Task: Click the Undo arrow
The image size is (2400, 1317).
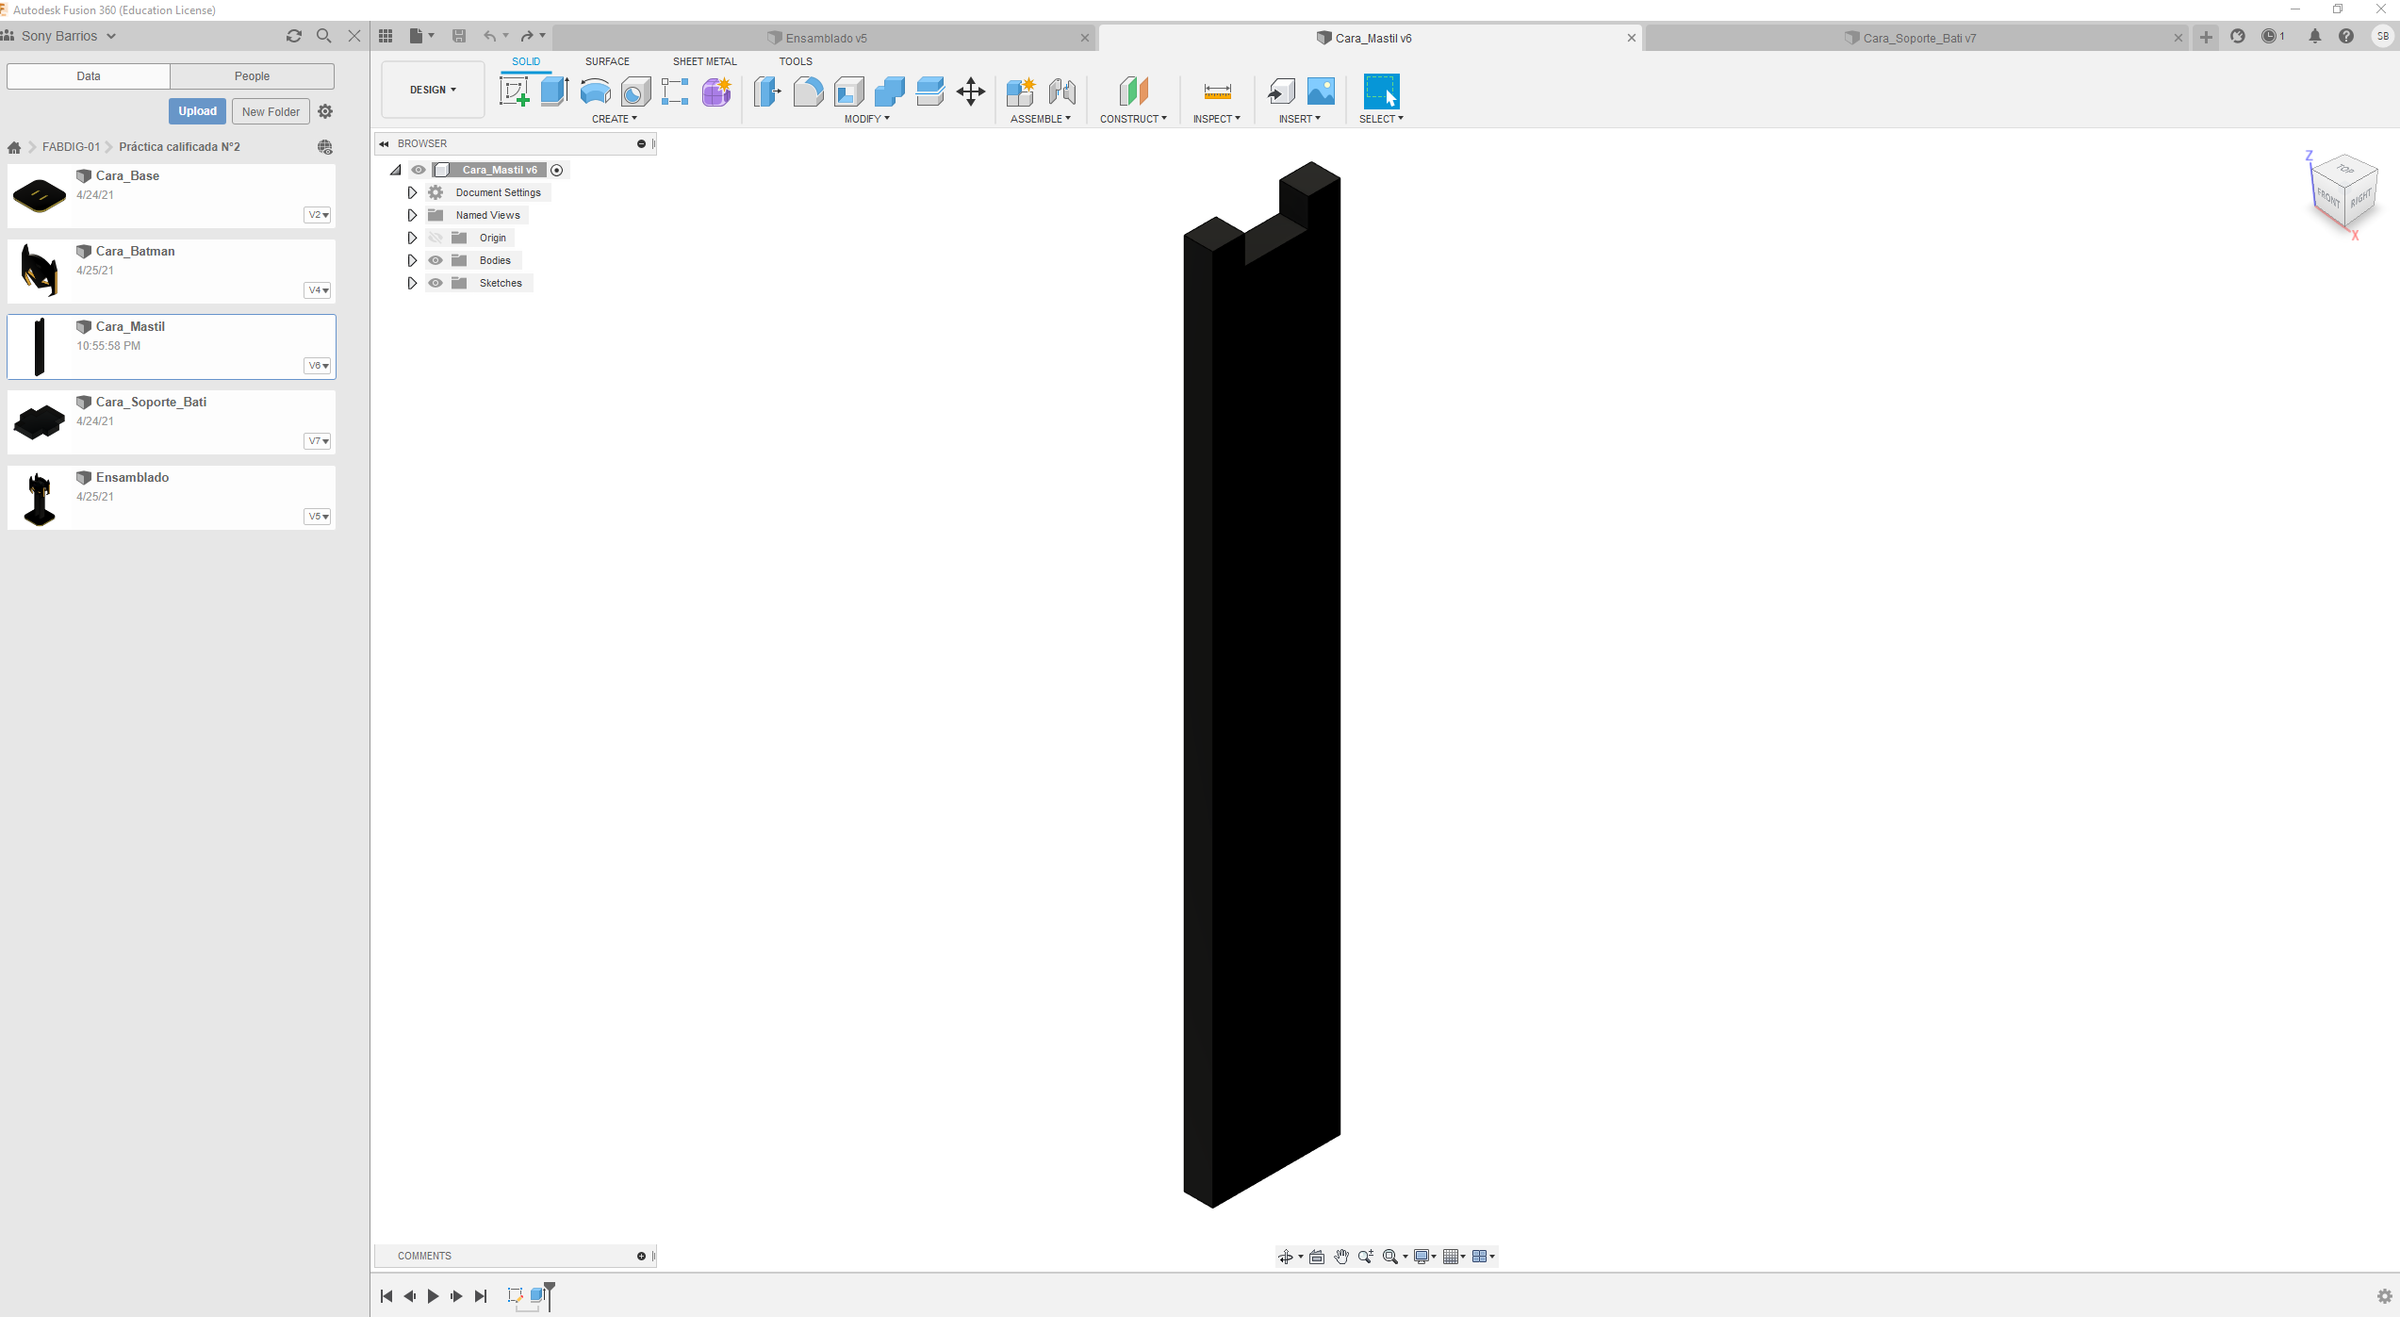Action: tap(490, 36)
